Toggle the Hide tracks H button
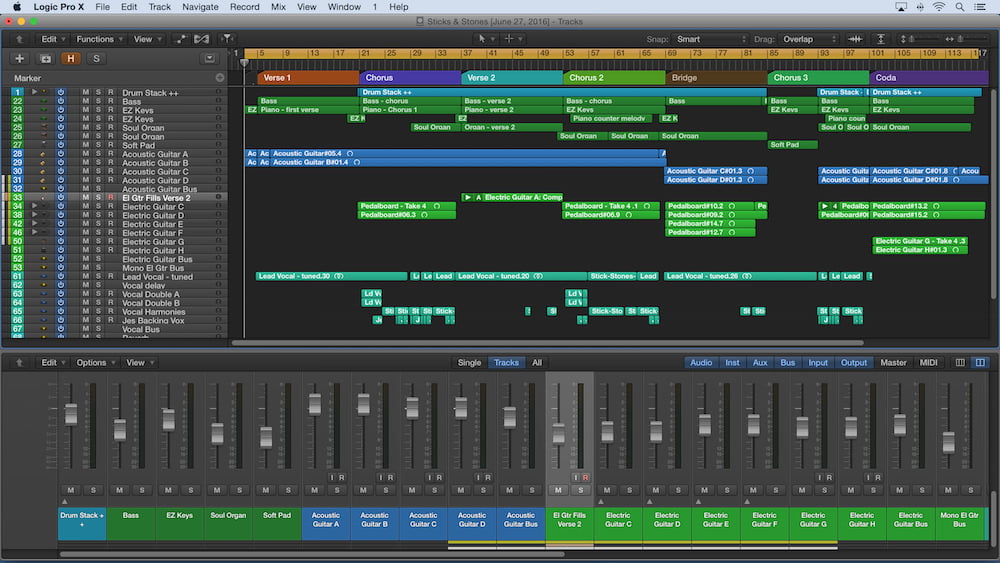The height and width of the screenshot is (563, 1000). (71, 59)
